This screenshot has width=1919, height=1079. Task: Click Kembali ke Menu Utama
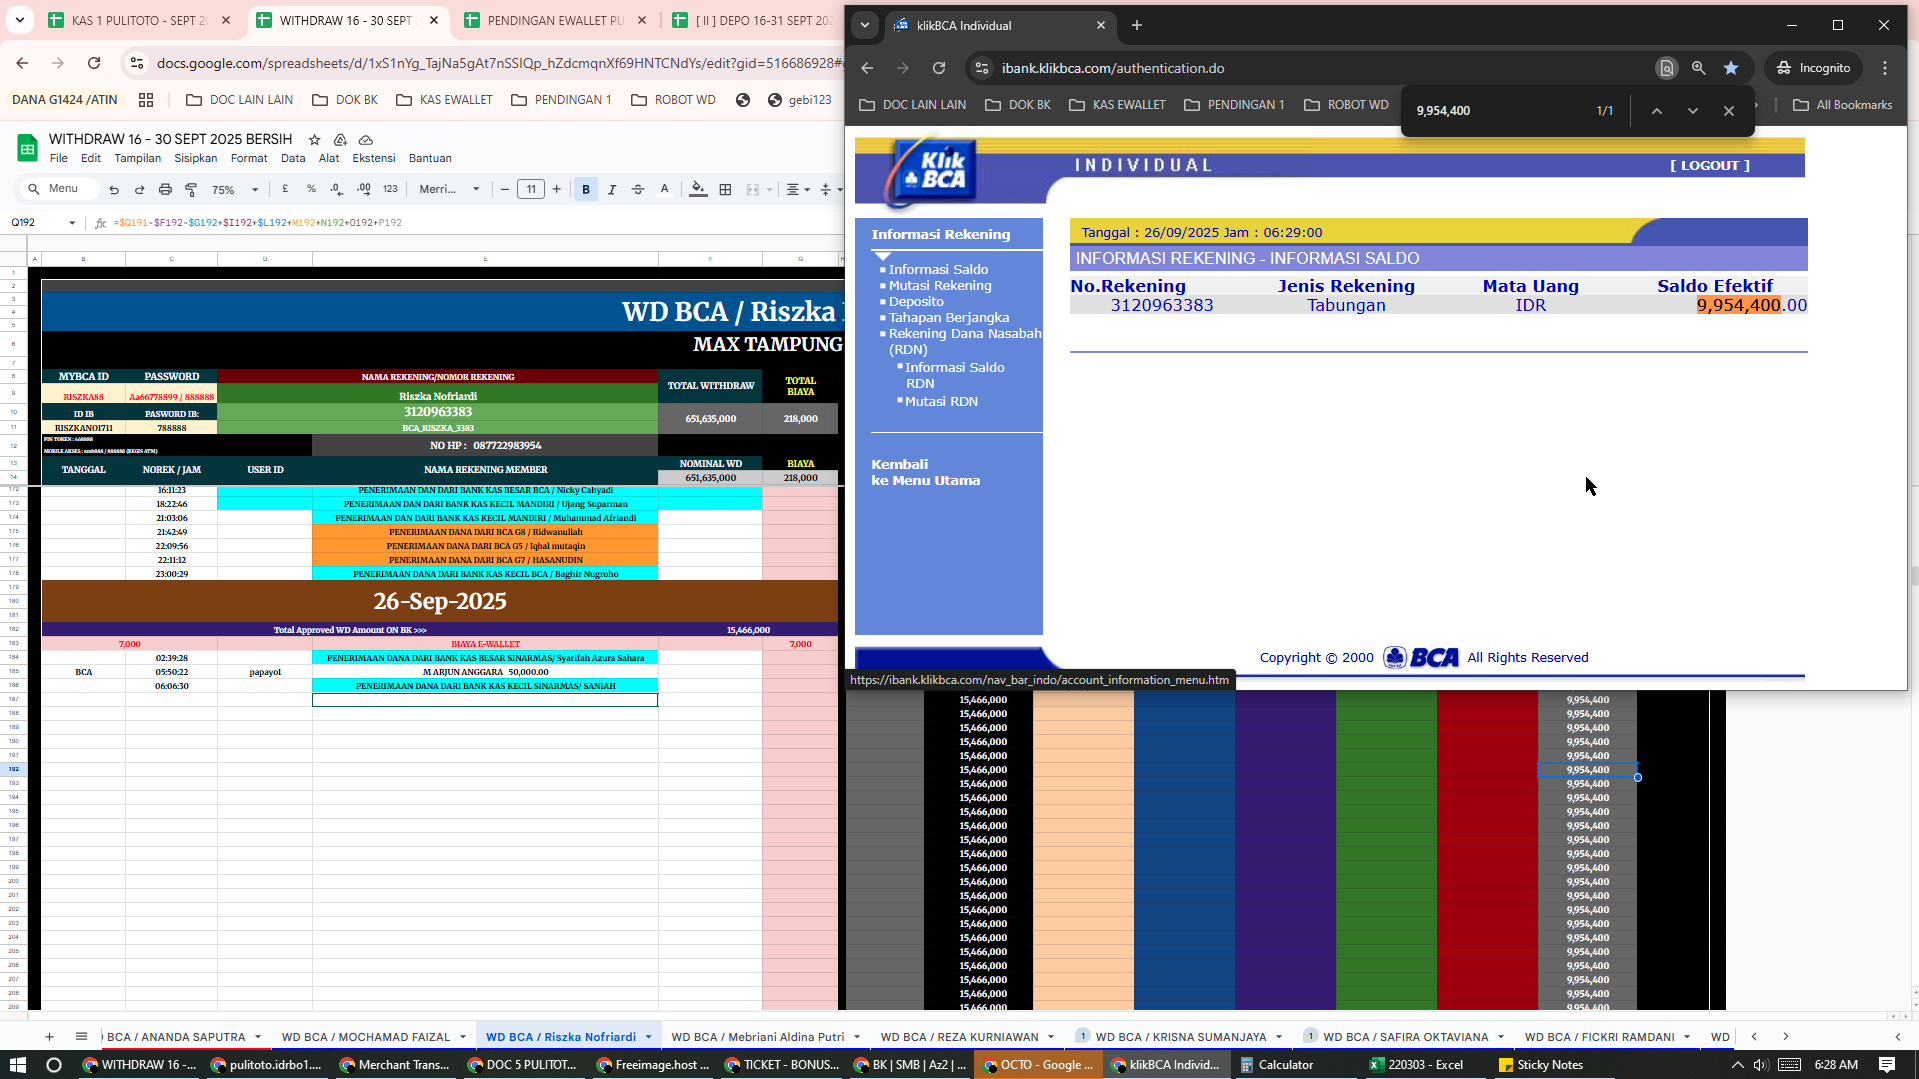pyautogui.click(x=925, y=473)
